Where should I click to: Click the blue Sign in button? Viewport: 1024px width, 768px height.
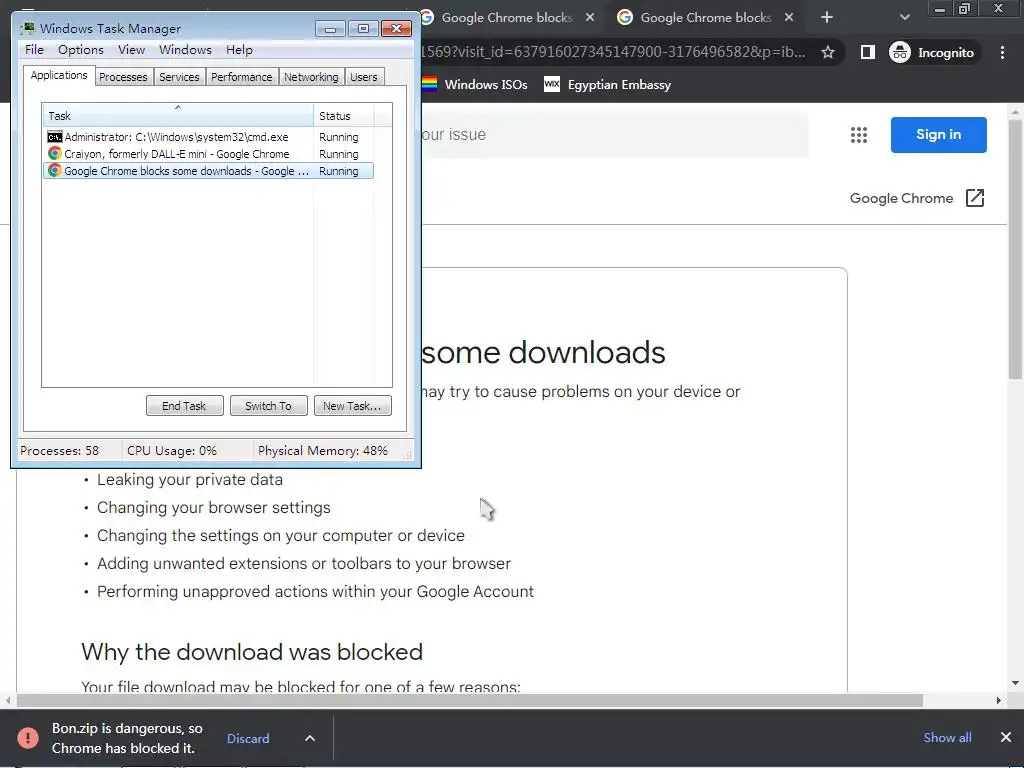(938, 135)
